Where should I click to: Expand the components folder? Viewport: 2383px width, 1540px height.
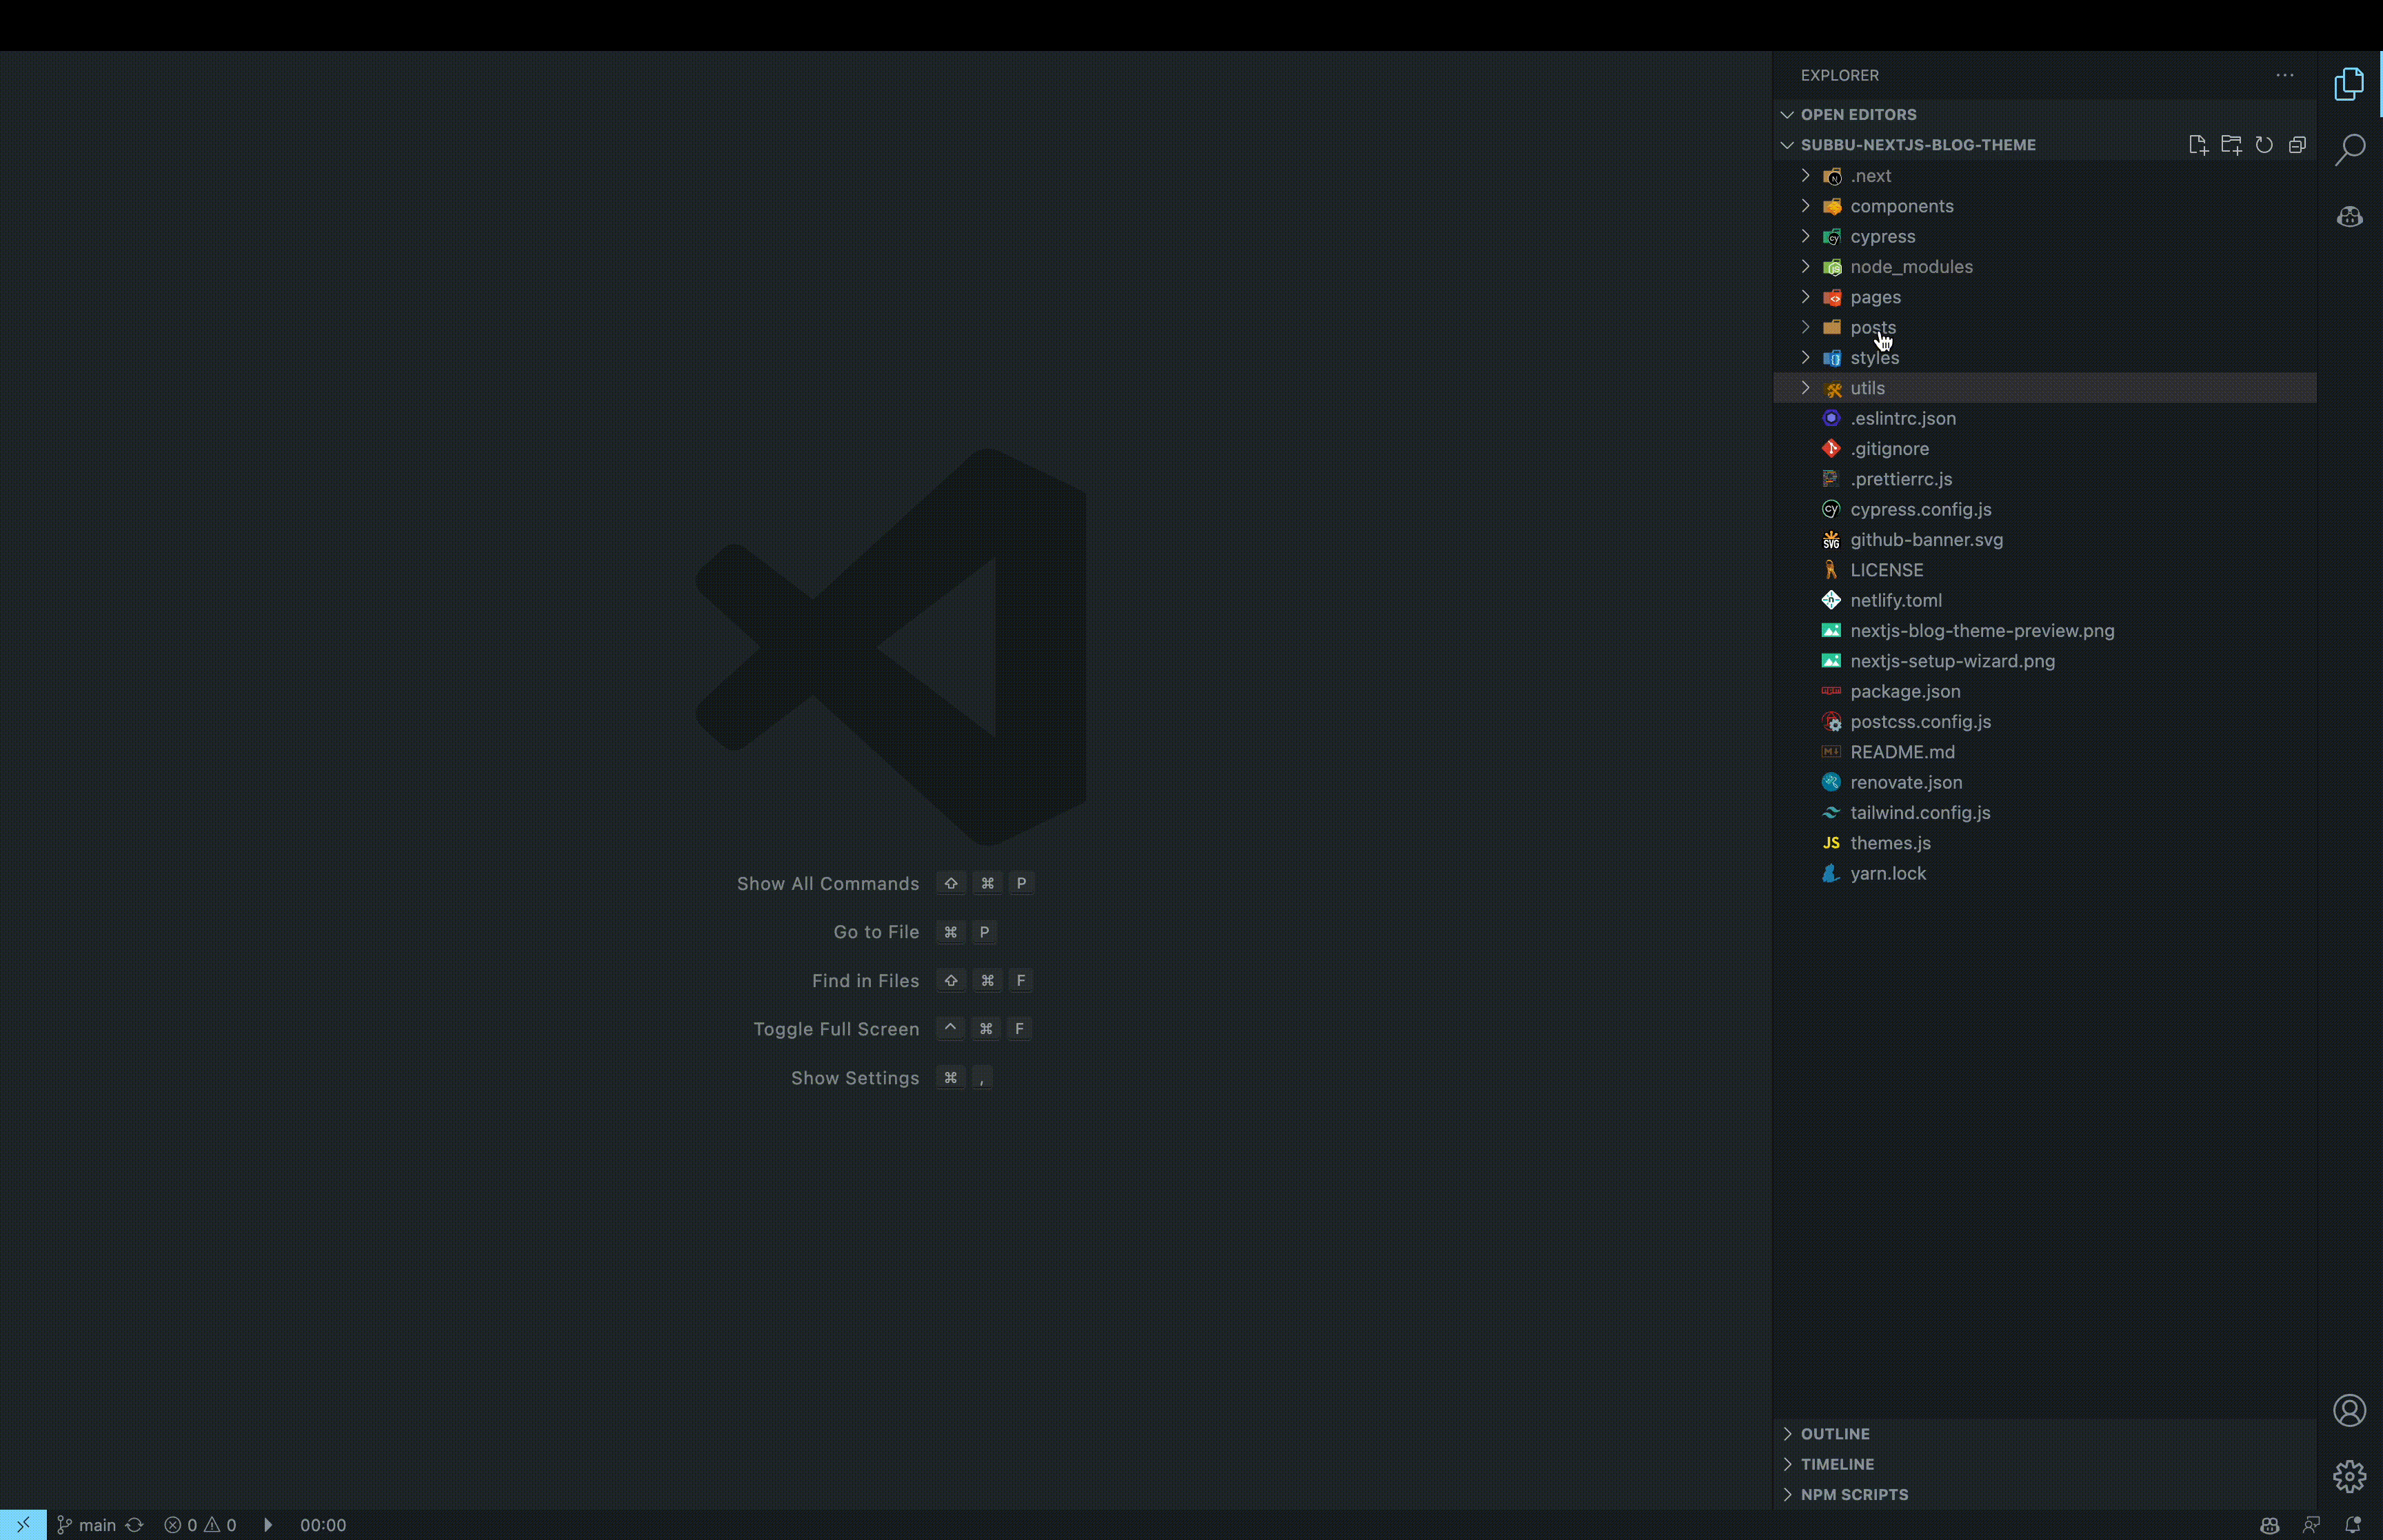click(1900, 206)
